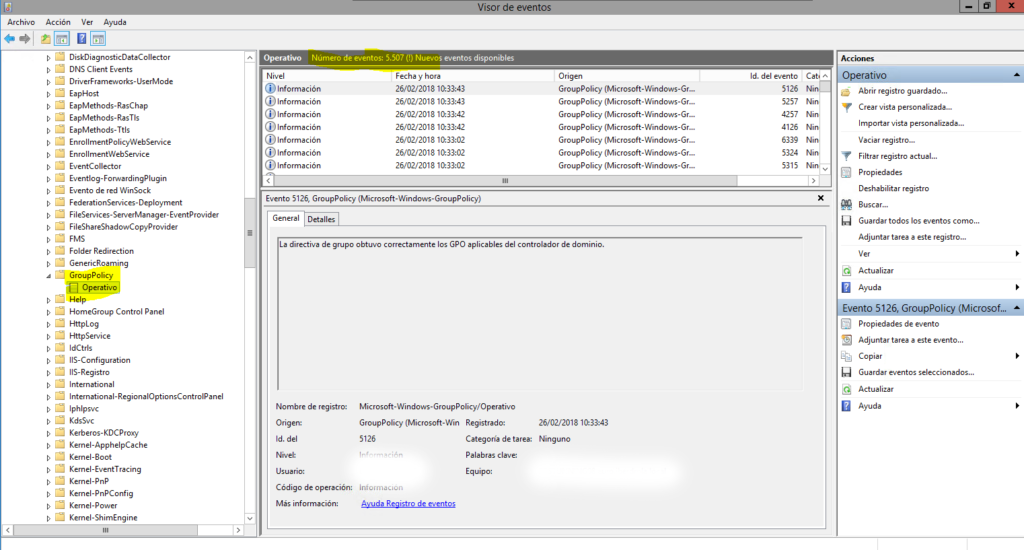The width and height of the screenshot is (1024, 550).
Task: Click the Adjuntar tarea a este evento icon
Action: [846, 340]
